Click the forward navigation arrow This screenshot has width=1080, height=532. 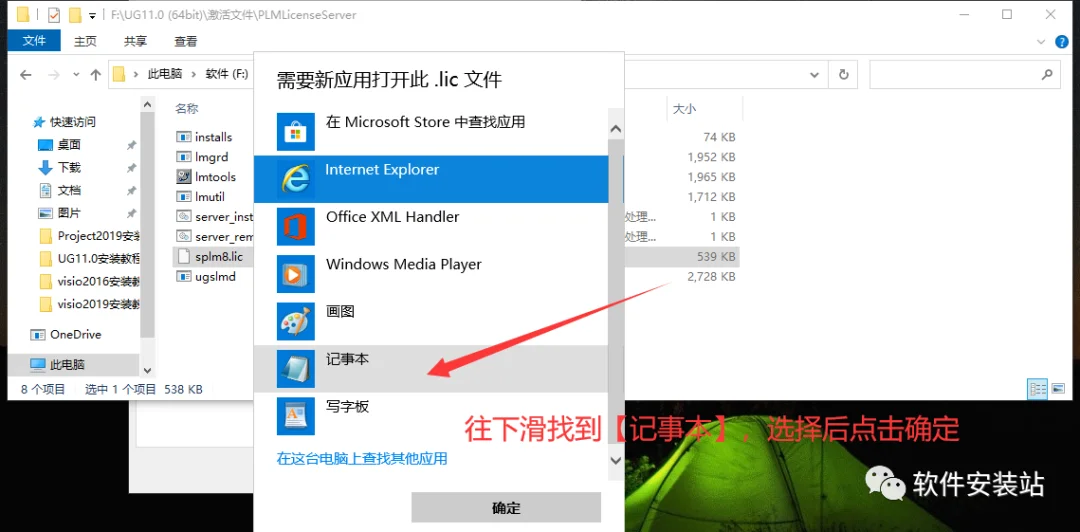coord(54,75)
